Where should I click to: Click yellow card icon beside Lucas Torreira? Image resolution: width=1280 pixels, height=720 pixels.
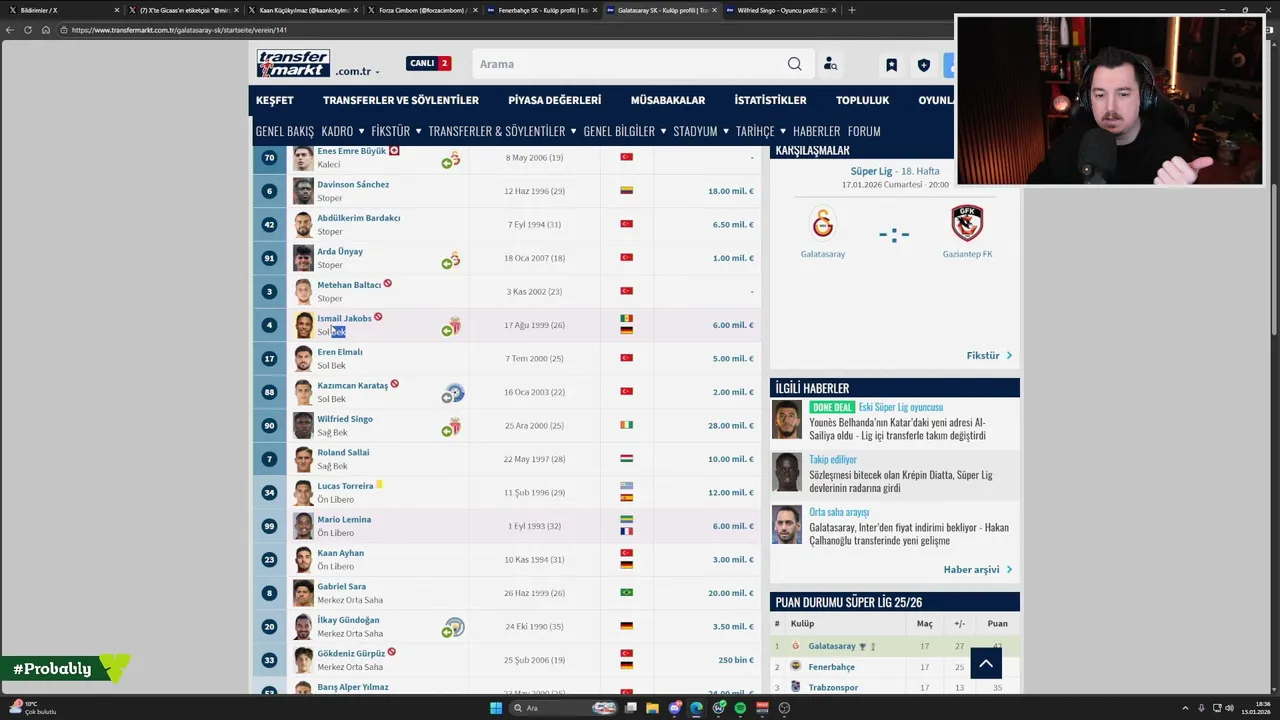(x=379, y=485)
